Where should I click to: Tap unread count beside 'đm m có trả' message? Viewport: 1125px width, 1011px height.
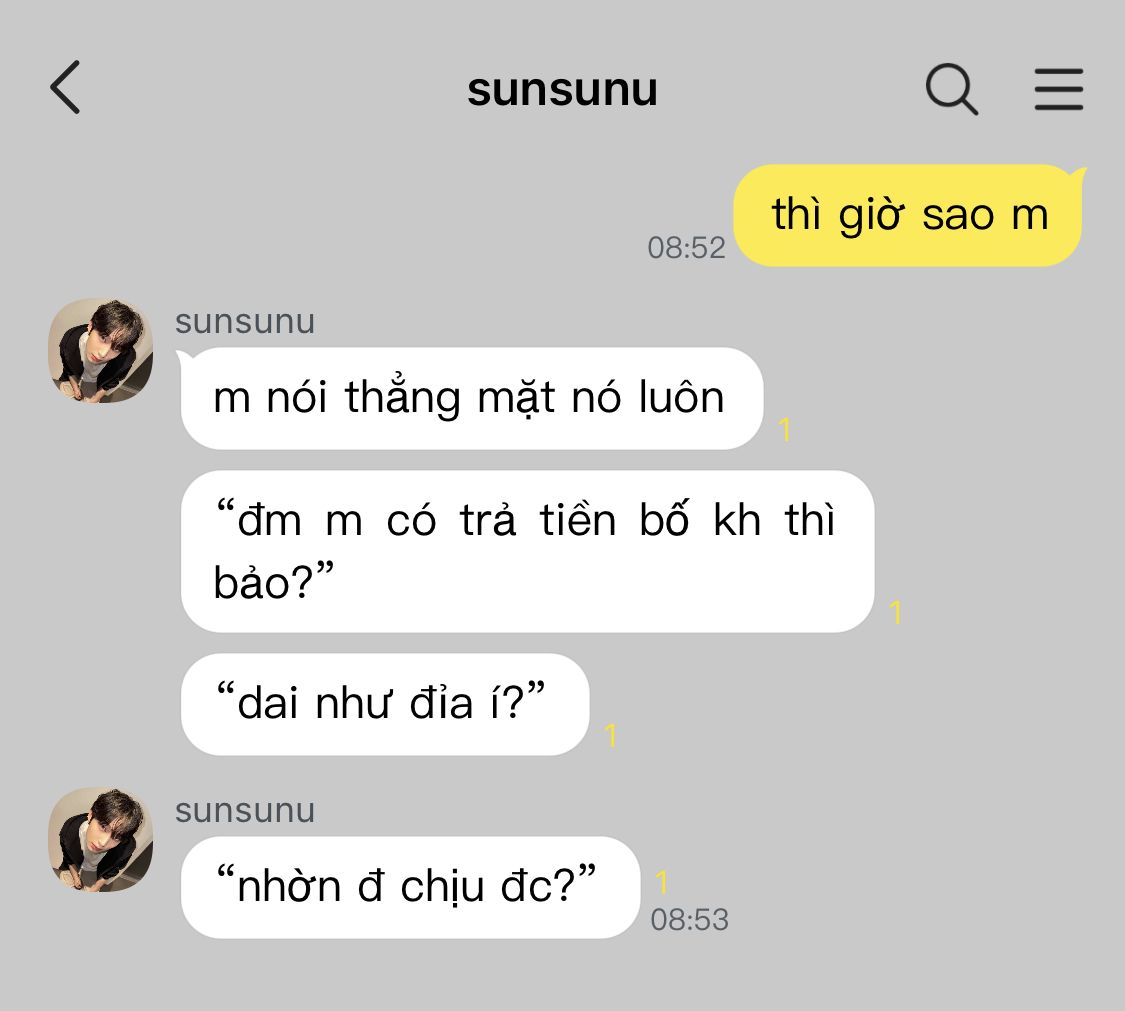[895, 612]
